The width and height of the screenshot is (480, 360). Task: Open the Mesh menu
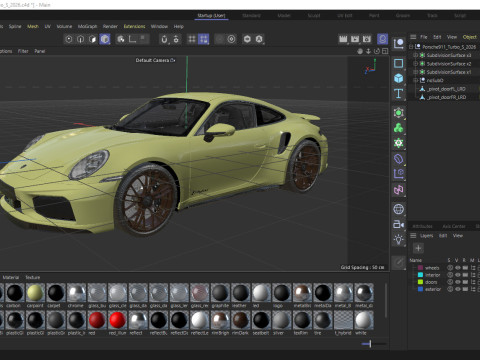tap(33, 26)
